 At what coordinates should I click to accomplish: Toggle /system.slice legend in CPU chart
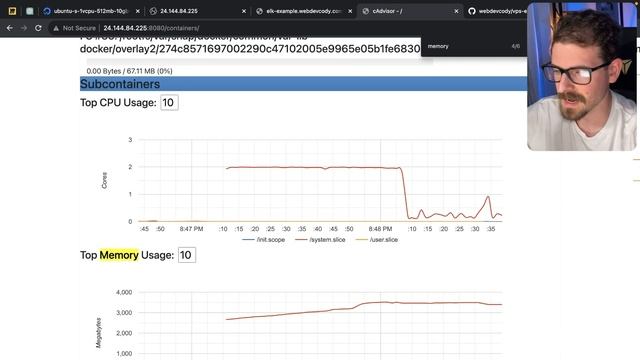point(320,240)
